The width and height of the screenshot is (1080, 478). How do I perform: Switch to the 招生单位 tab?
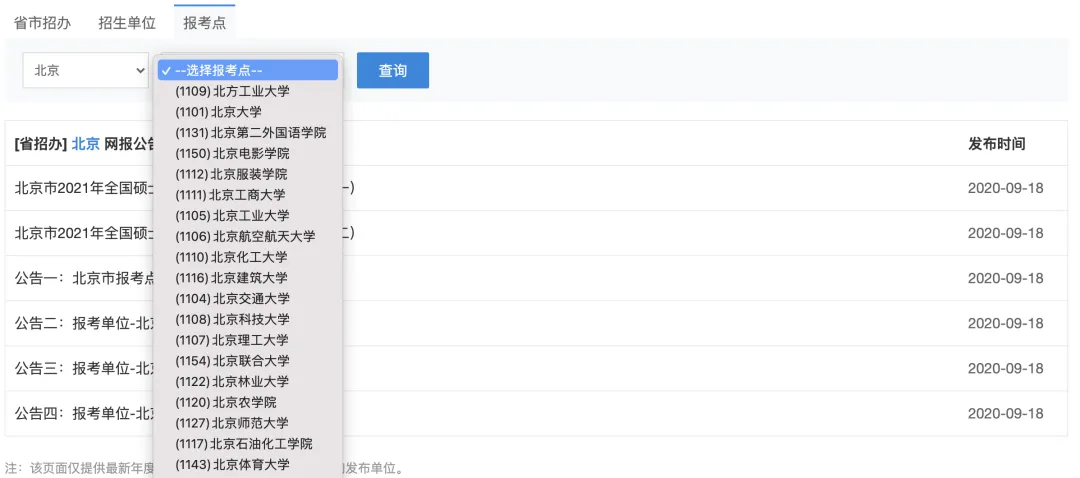coord(127,23)
